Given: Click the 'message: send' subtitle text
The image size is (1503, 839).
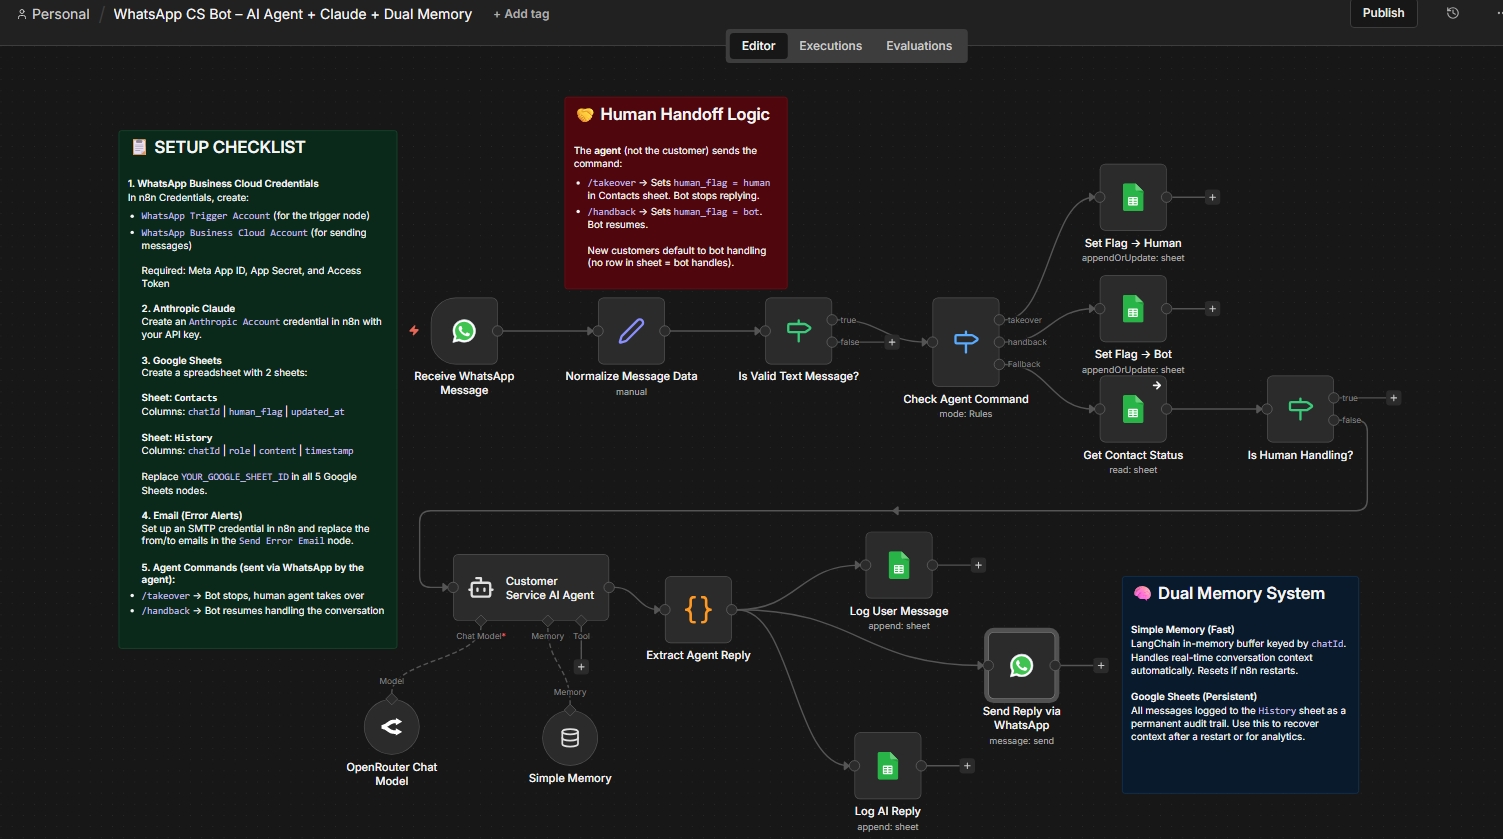Looking at the screenshot, I should 1021,741.
